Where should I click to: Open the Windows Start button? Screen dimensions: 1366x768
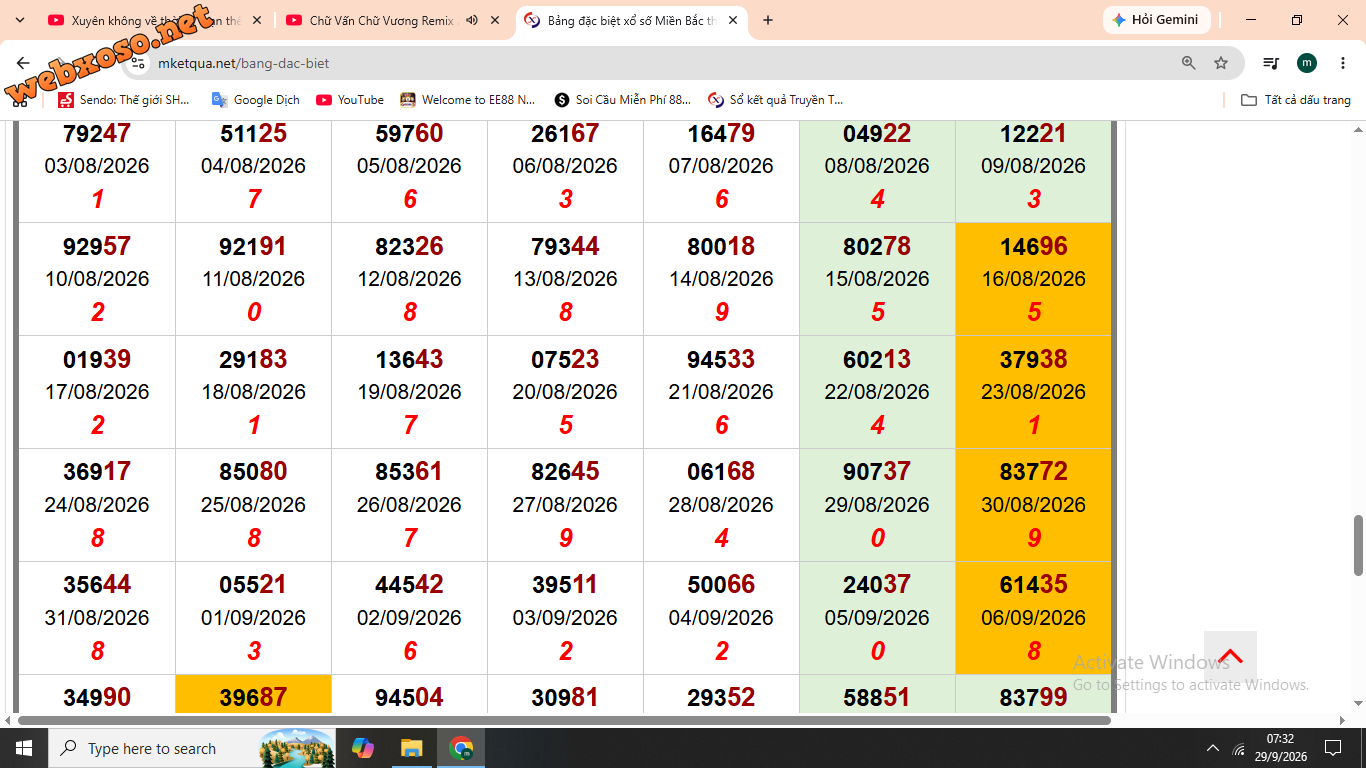click(x=23, y=748)
